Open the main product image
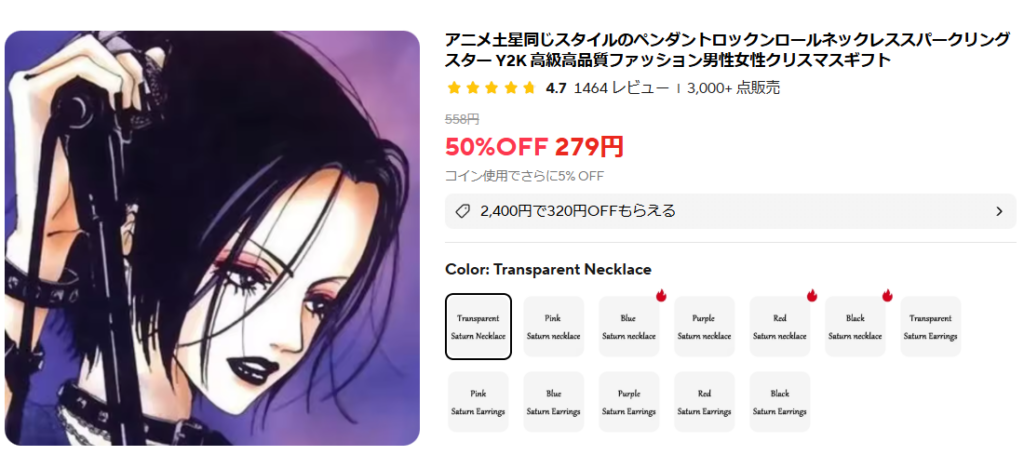This screenshot has height=455, width=1024. click(x=212, y=238)
